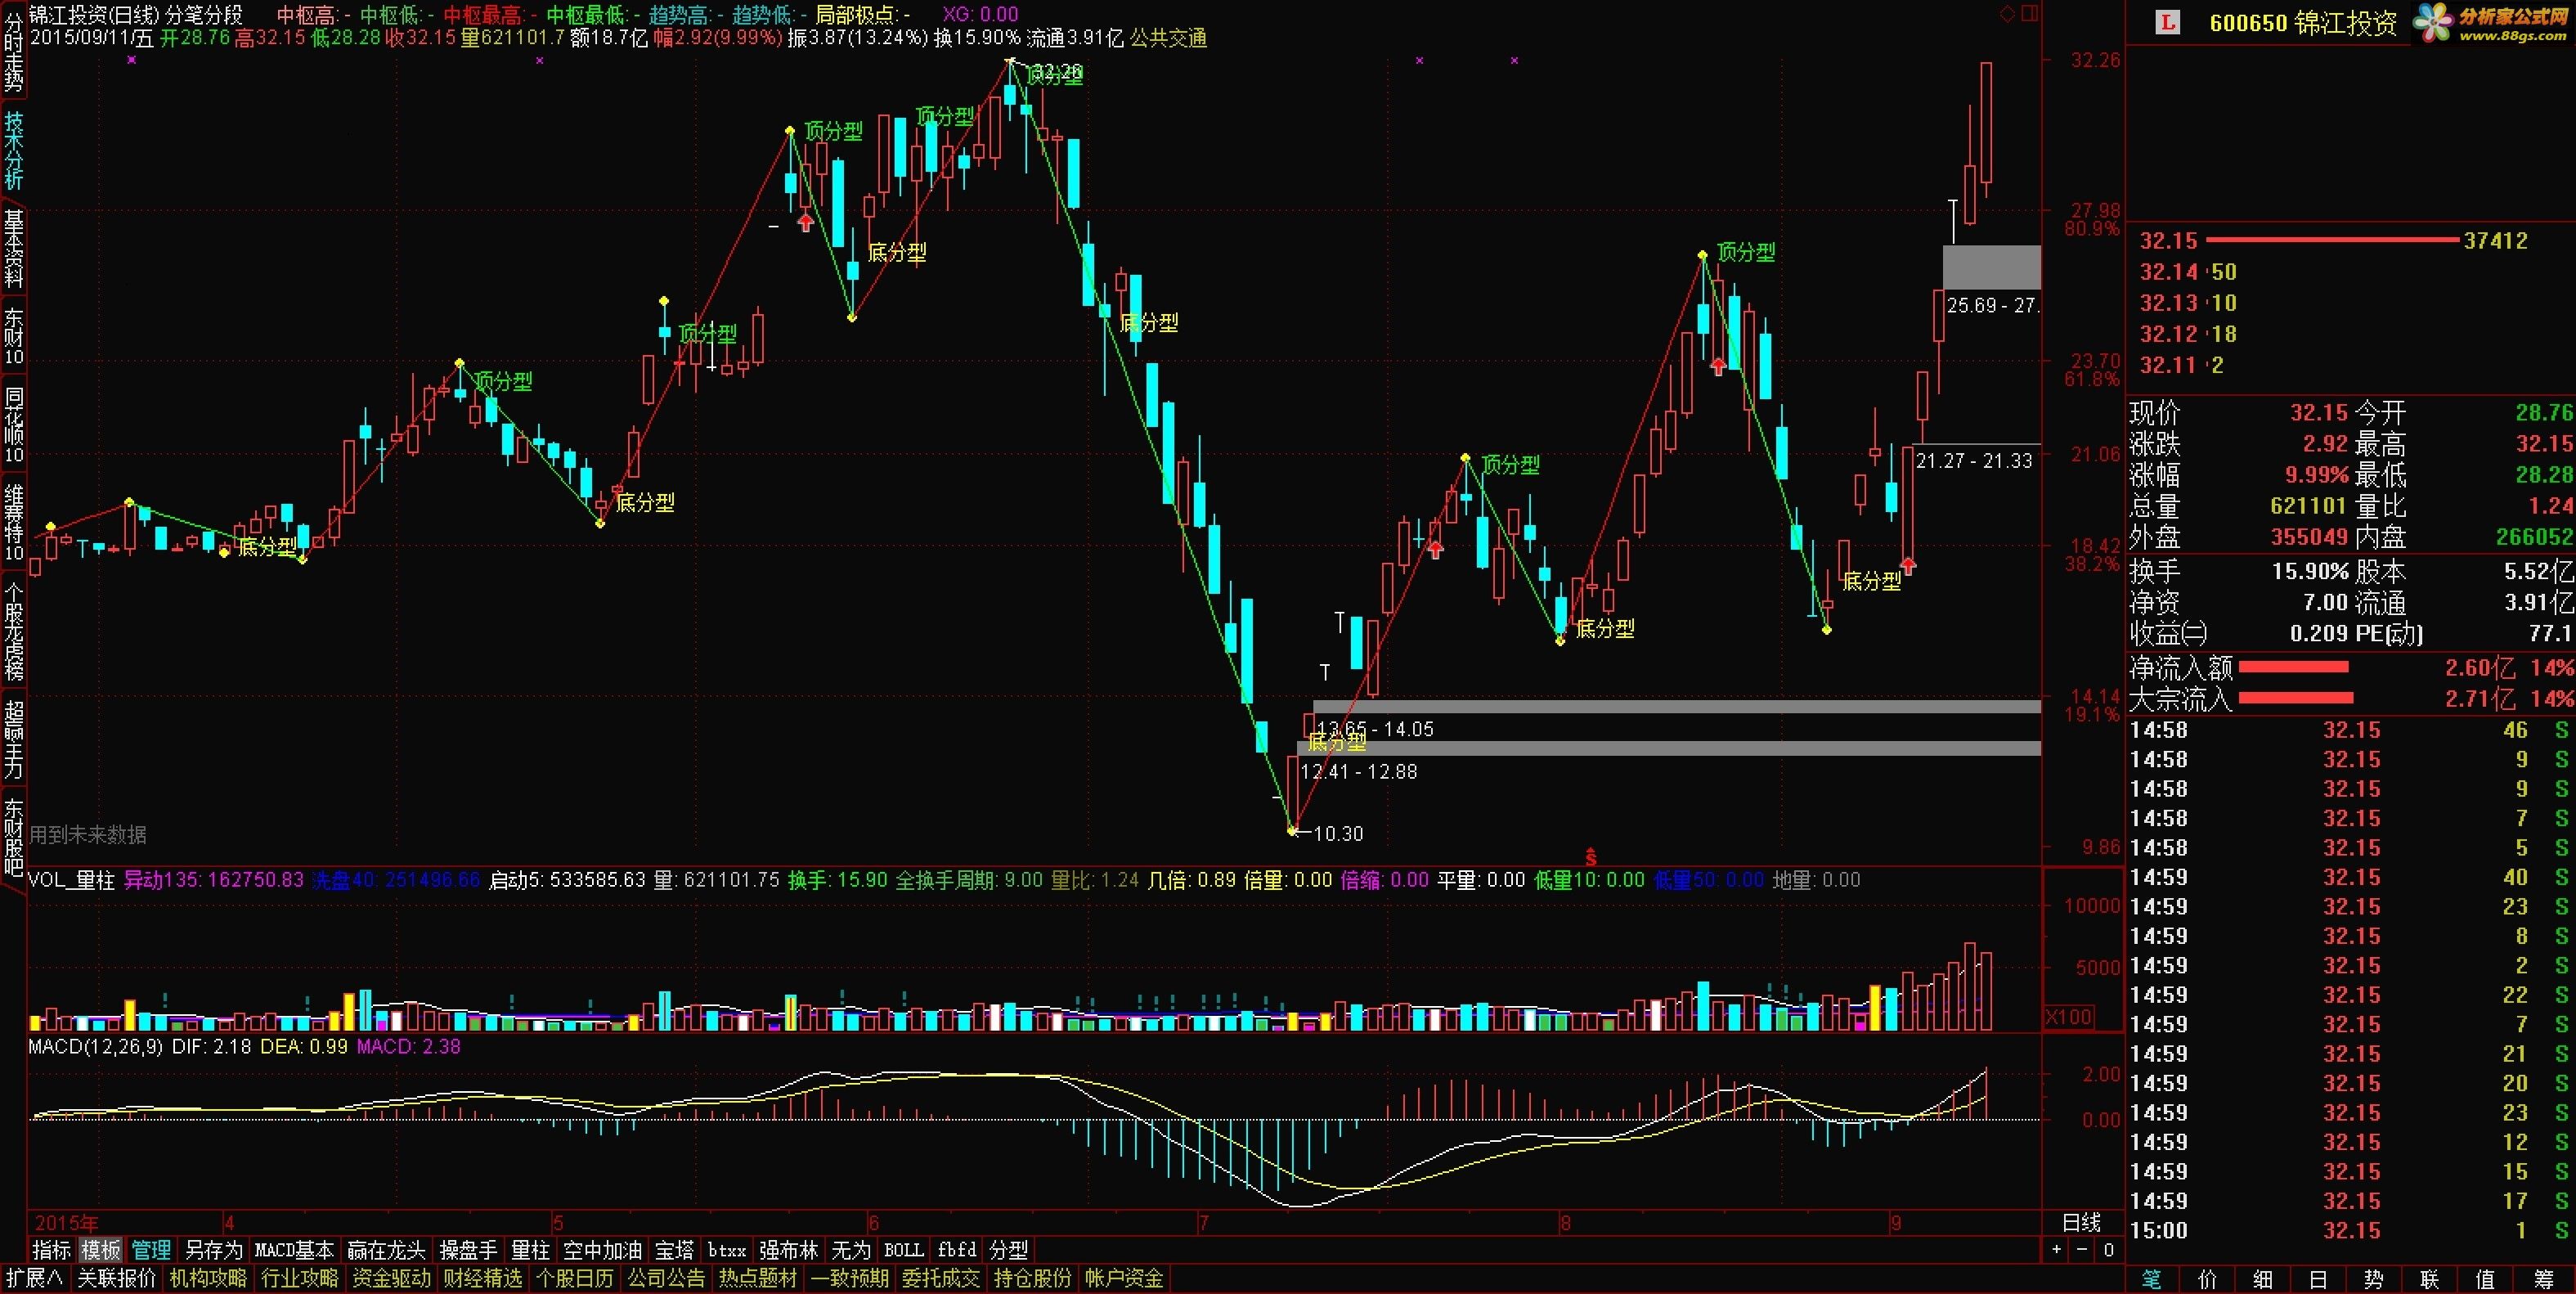
Task: Open the 基本资料 sidebar tab
Action: pos(13,249)
